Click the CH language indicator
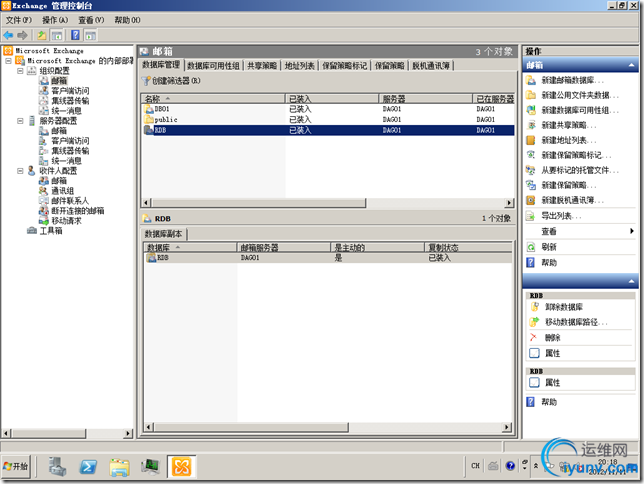The width and height of the screenshot is (644, 484). coord(475,466)
